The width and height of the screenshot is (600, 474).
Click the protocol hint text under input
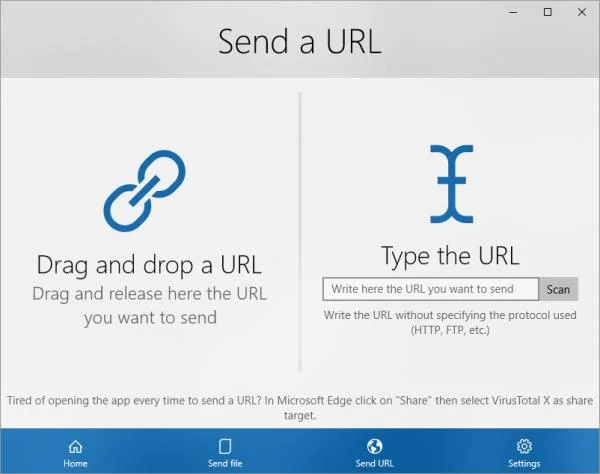pos(450,322)
